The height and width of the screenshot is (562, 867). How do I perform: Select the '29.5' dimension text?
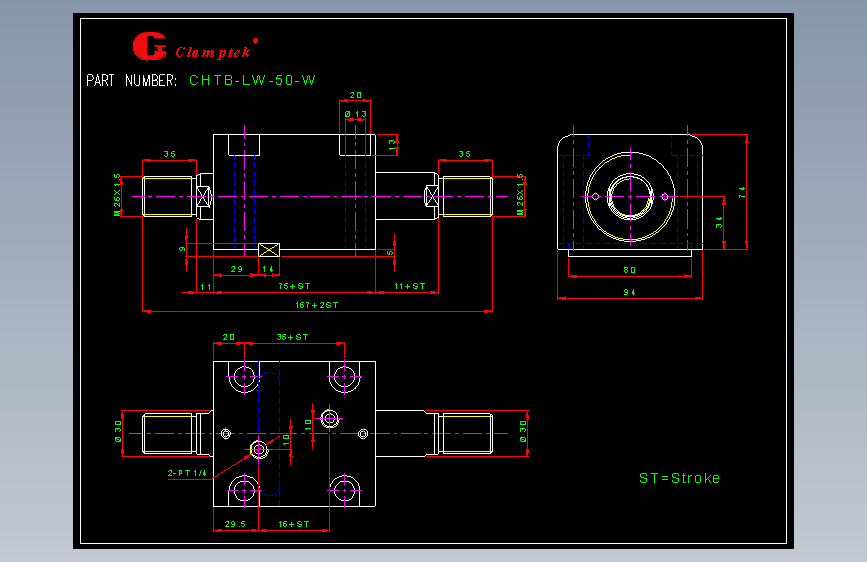point(235,524)
